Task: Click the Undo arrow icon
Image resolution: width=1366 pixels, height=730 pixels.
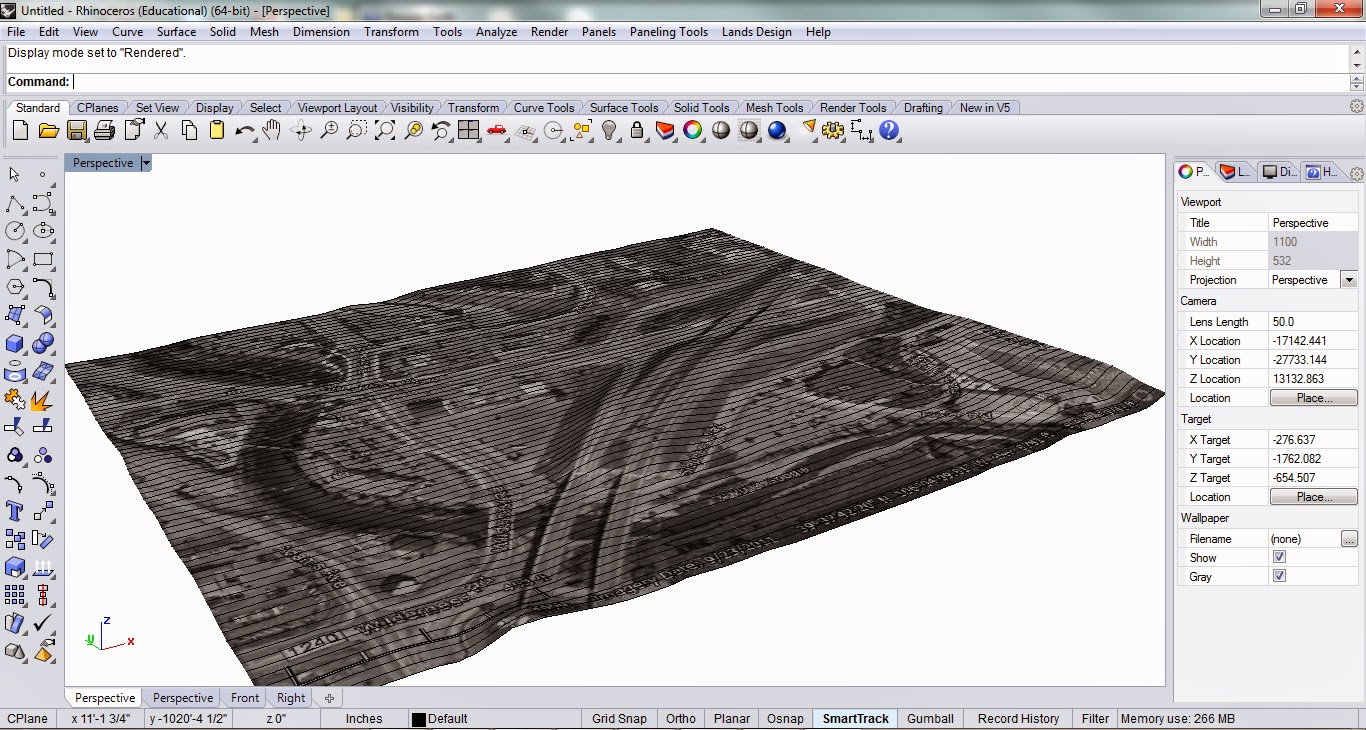Action: 244,131
